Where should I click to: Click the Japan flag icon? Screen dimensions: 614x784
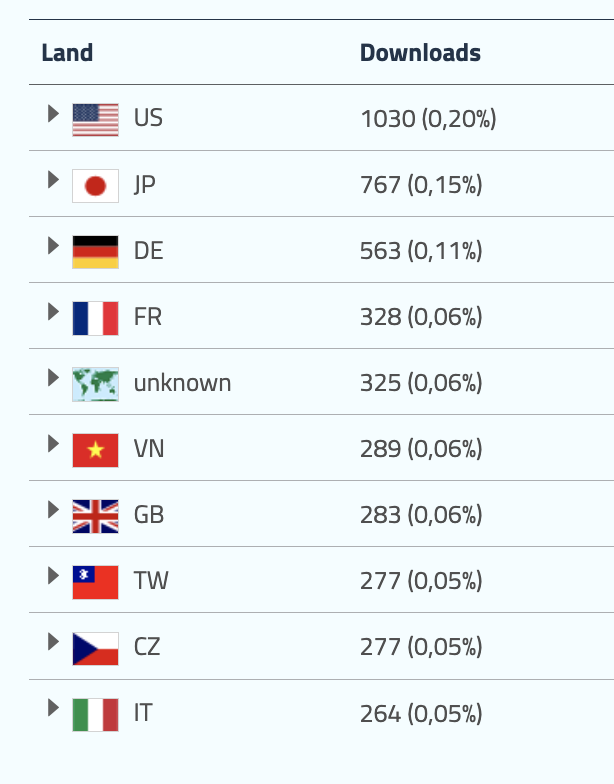click(95, 186)
